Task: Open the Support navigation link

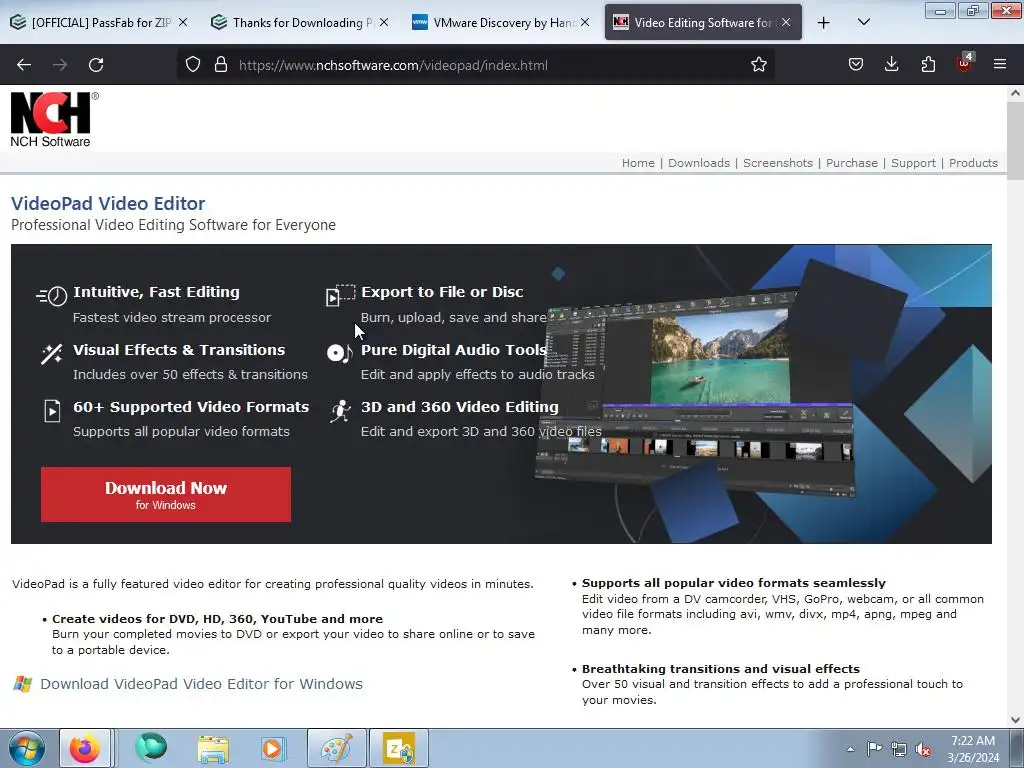Action: 913,163
